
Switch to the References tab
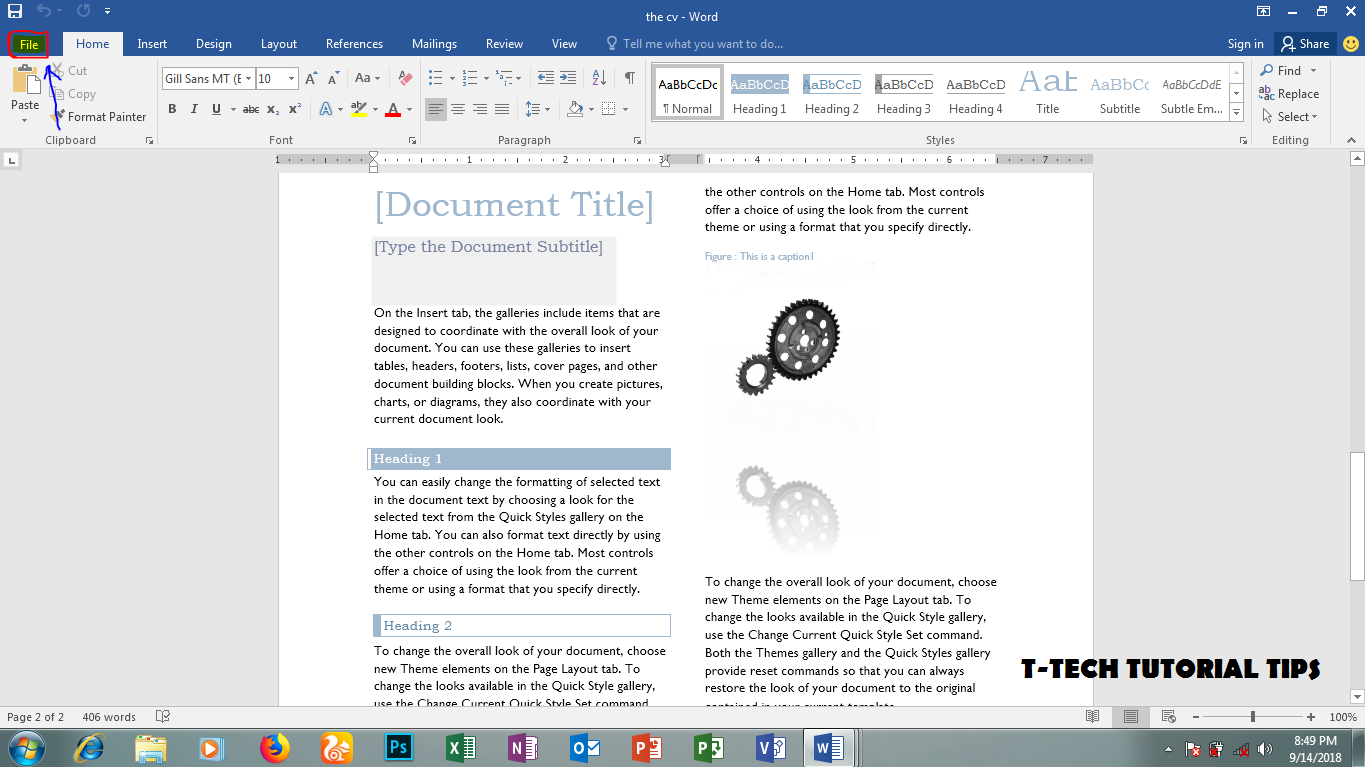click(x=355, y=44)
